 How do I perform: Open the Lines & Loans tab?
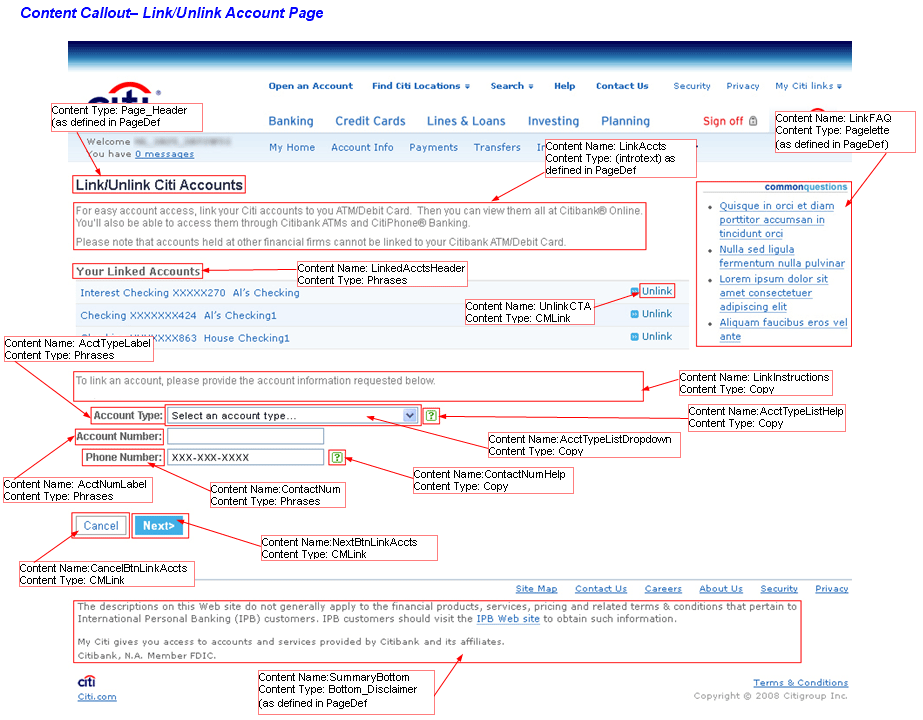coord(466,121)
